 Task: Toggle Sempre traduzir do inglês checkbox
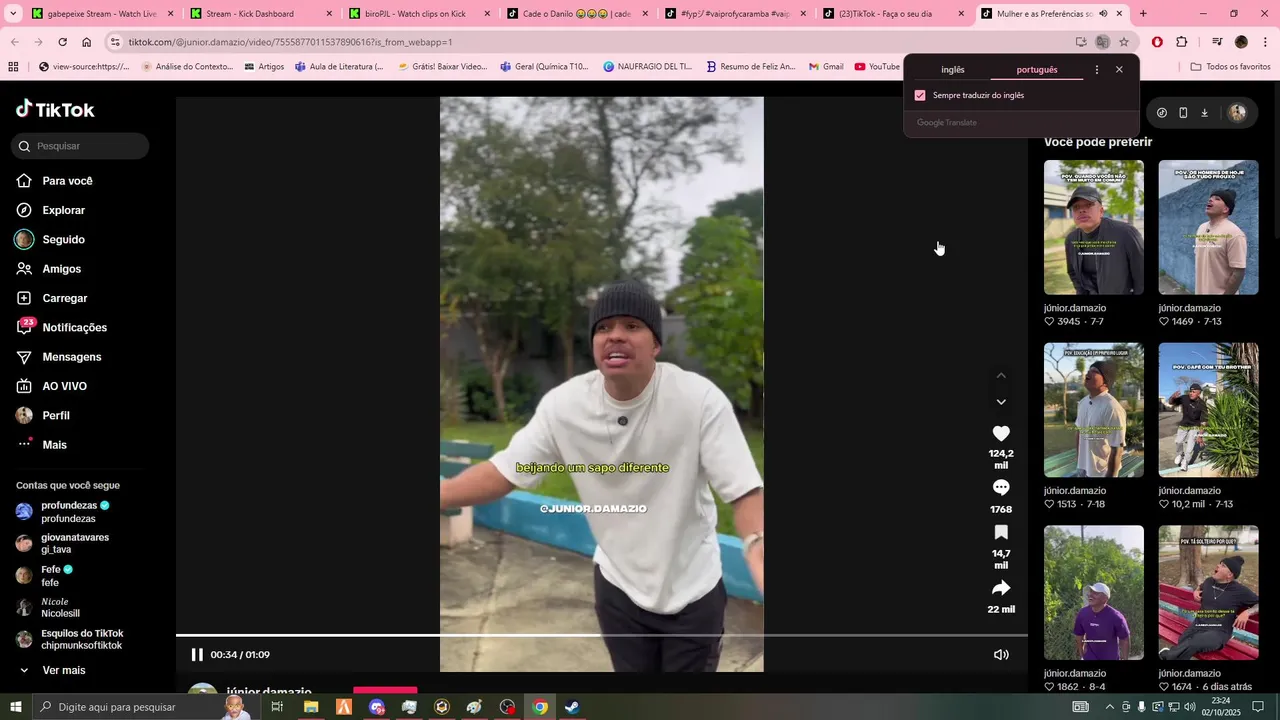point(920,96)
